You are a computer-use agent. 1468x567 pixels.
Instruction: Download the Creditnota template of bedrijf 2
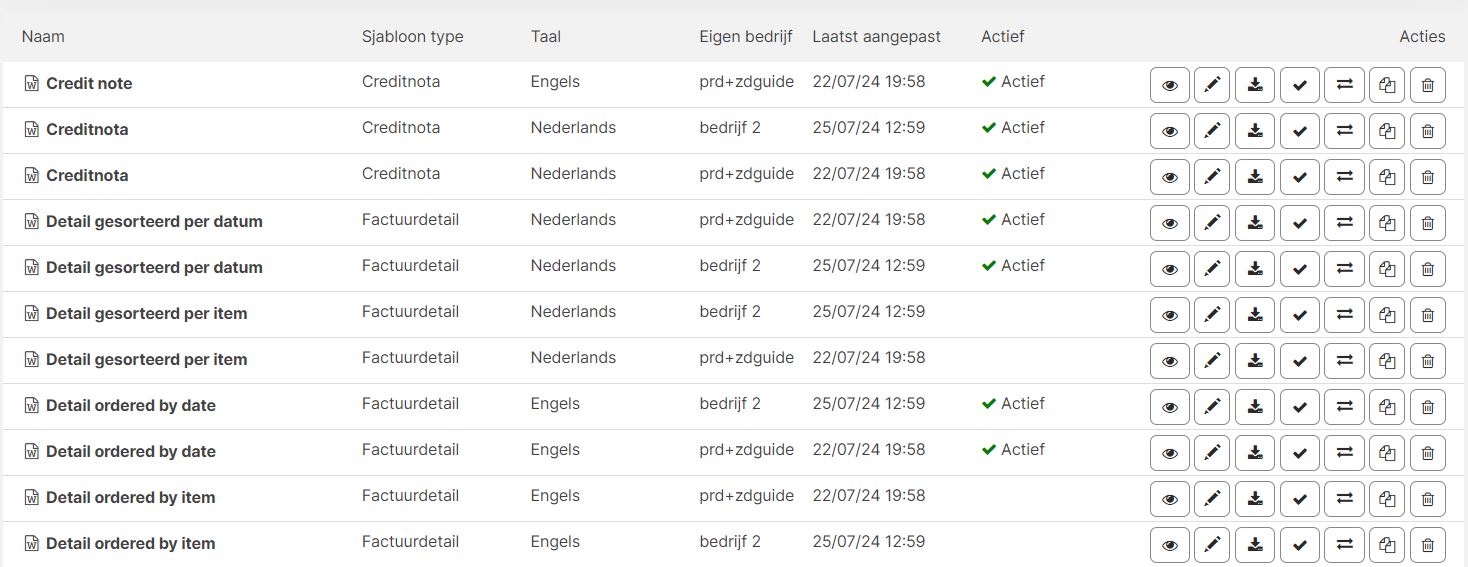[x=1256, y=131]
